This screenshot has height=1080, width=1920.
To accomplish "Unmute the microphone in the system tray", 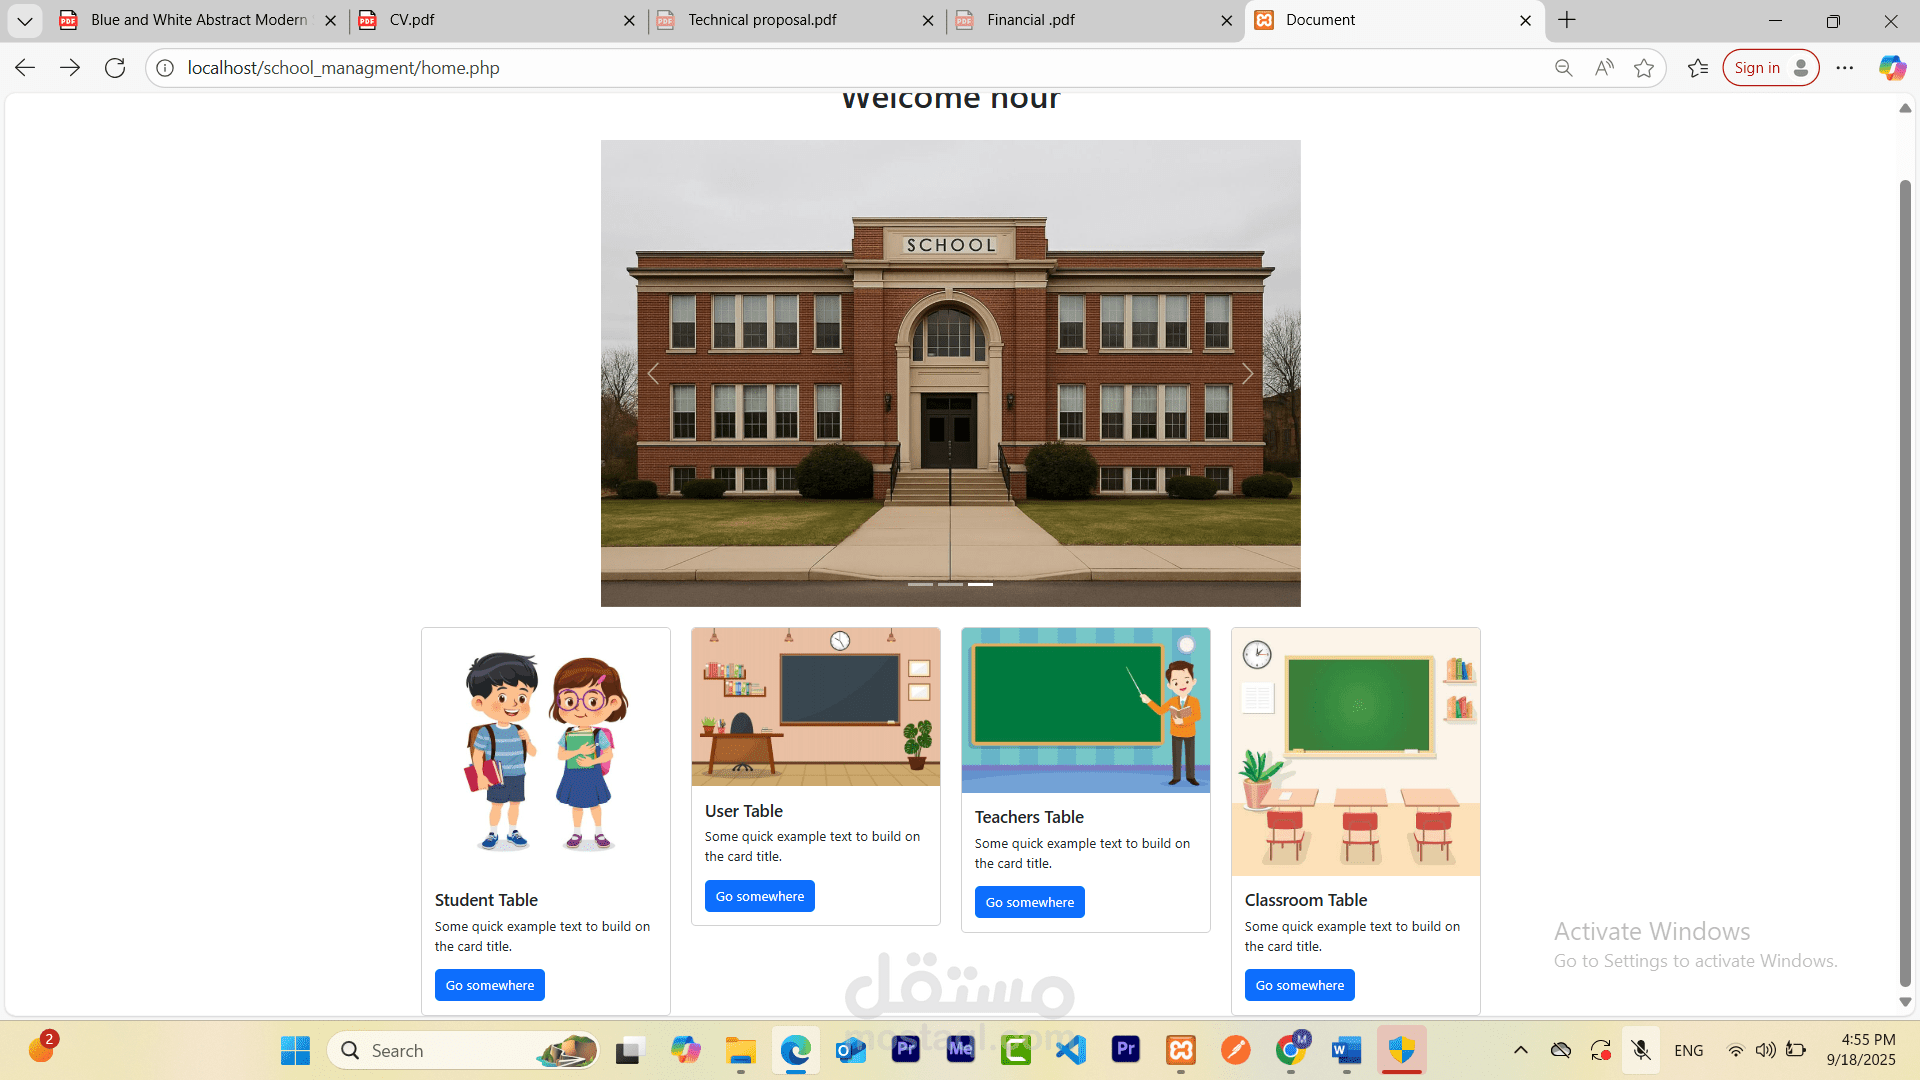I will pyautogui.click(x=1641, y=1050).
